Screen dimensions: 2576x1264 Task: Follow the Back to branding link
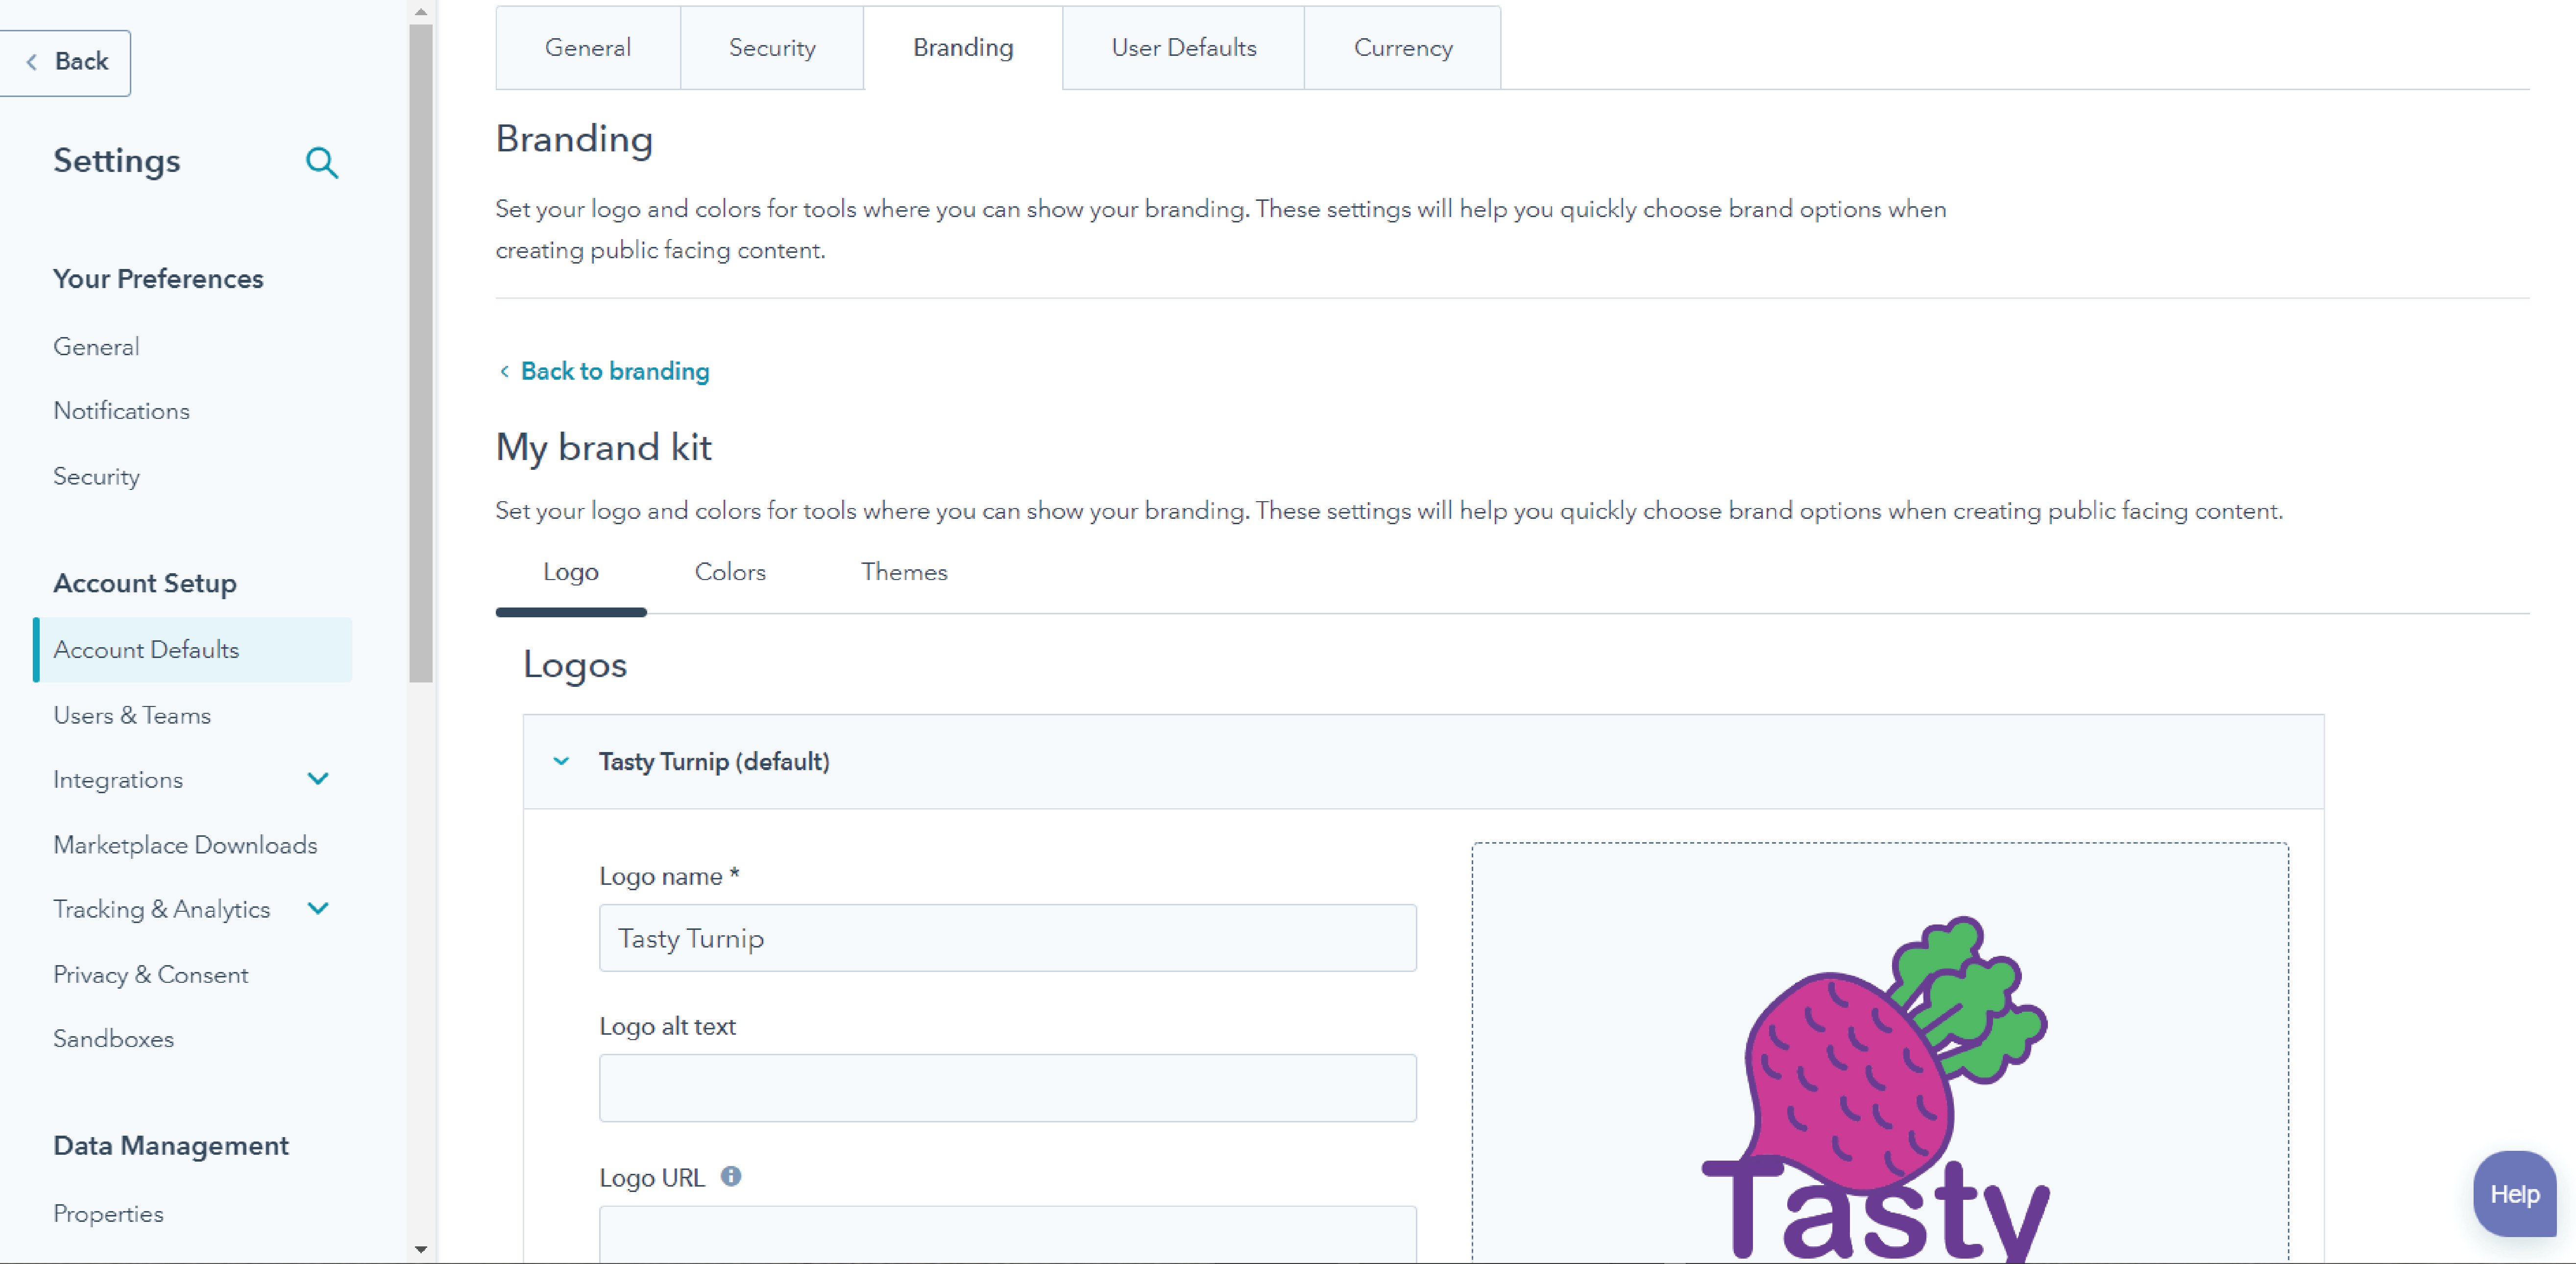605,371
